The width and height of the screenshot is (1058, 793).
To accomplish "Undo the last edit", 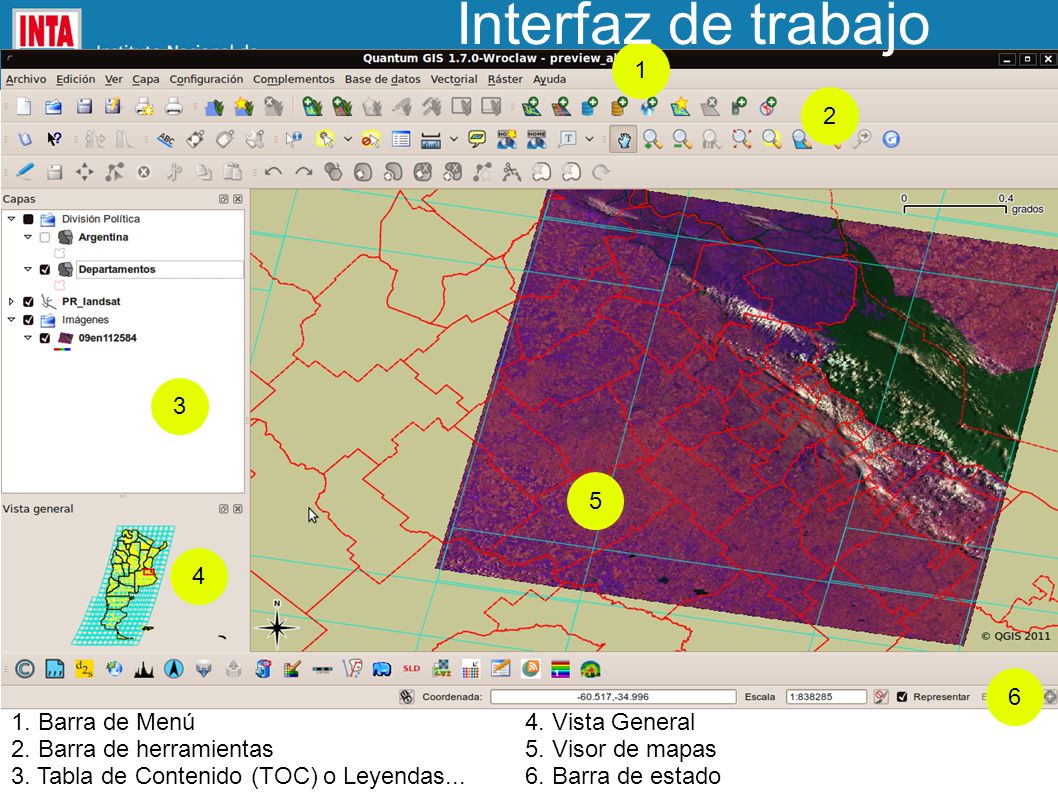I will click(273, 171).
